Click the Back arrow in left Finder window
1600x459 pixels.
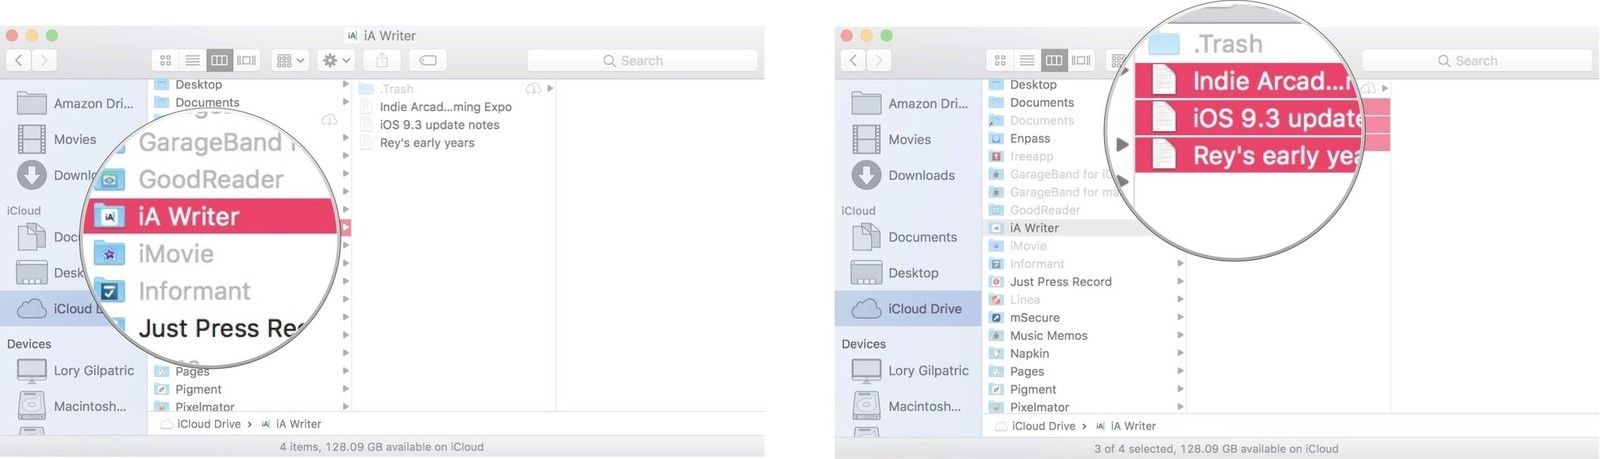pos(19,61)
